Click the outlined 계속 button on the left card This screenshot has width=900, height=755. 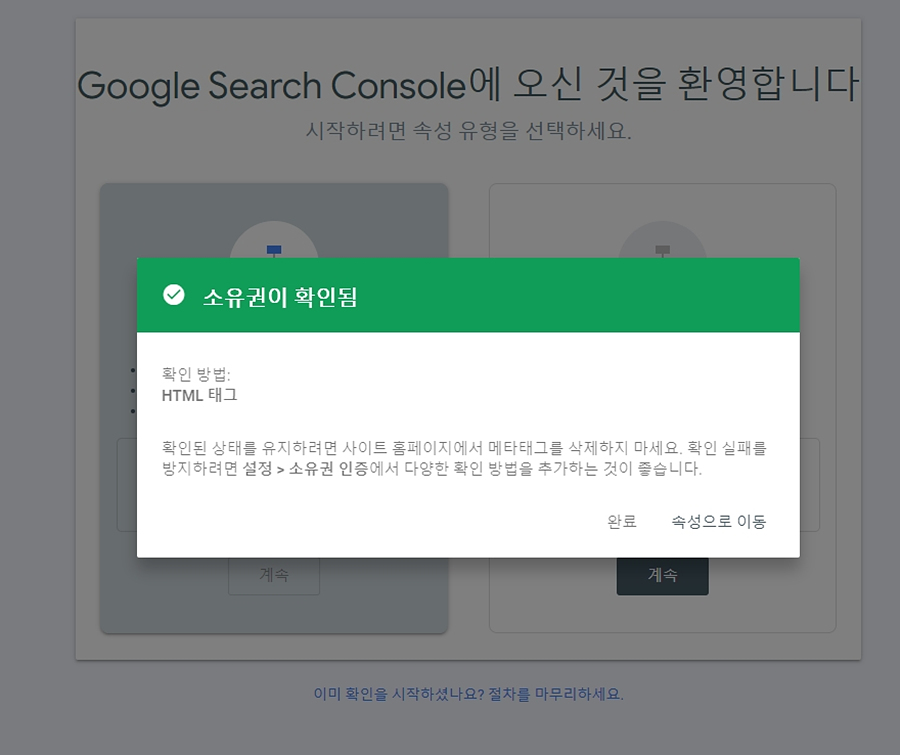(274, 575)
